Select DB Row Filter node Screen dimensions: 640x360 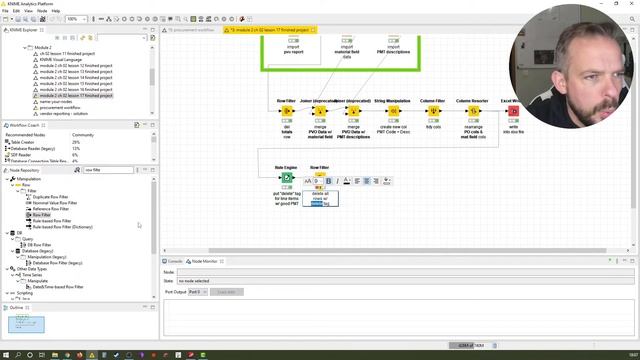point(39,245)
